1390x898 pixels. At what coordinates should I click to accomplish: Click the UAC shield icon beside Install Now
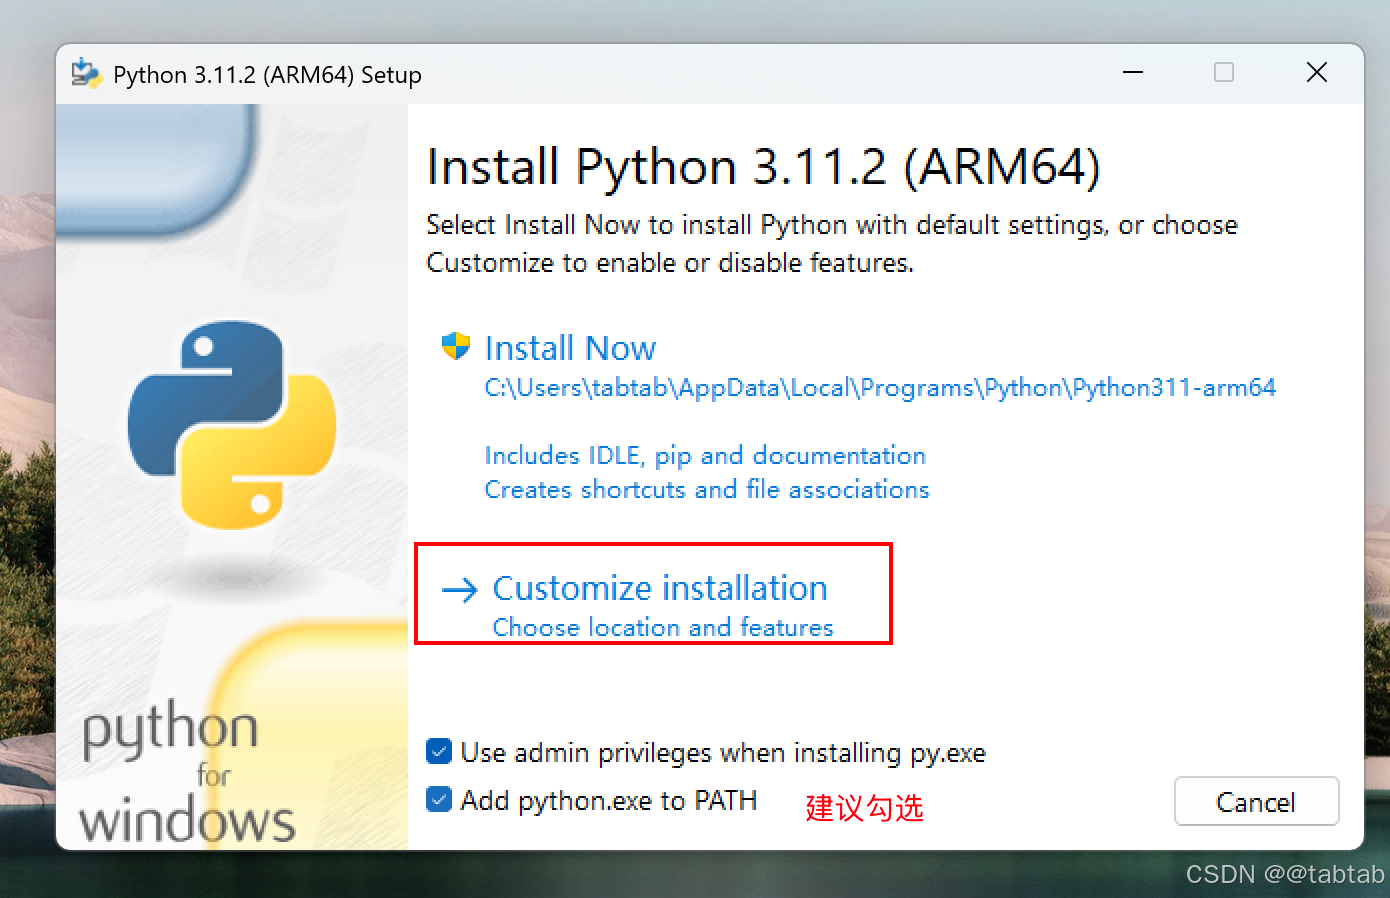456,346
